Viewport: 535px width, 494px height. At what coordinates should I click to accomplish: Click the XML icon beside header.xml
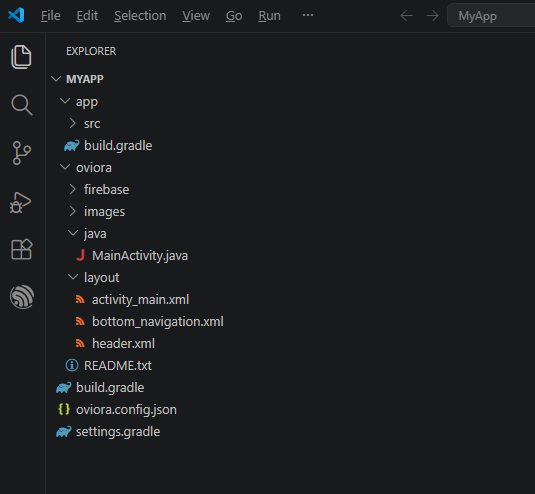pyautogui.click(x=80, y=343)
